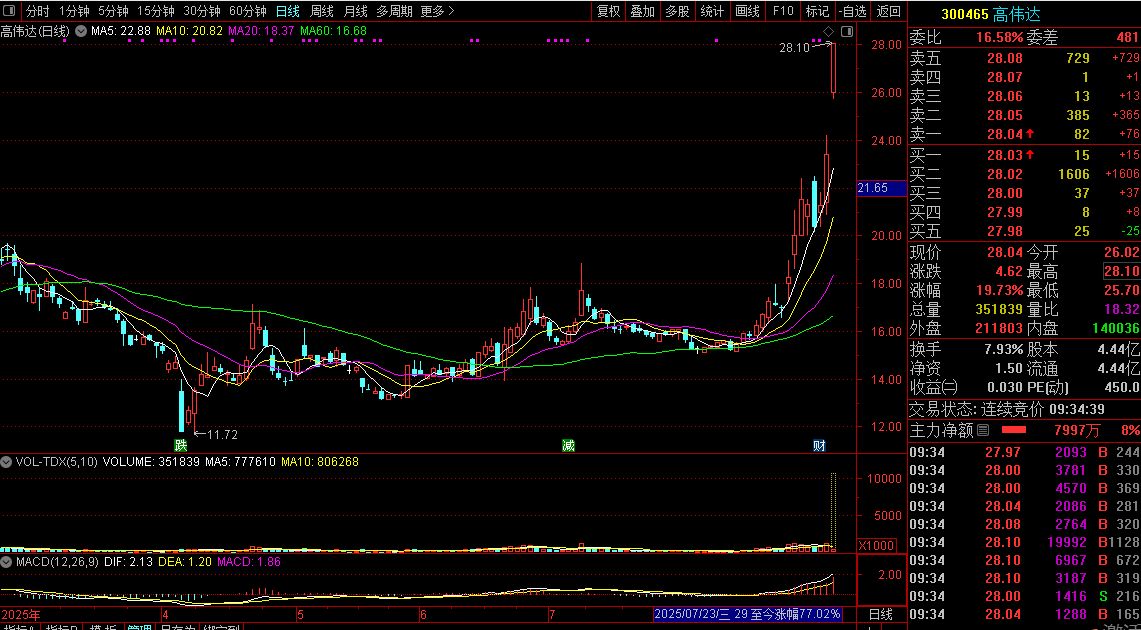Click the MA60: 16.68 indicator label
1141x630 pixels.
pyautogui.click(x=333, y=31)
